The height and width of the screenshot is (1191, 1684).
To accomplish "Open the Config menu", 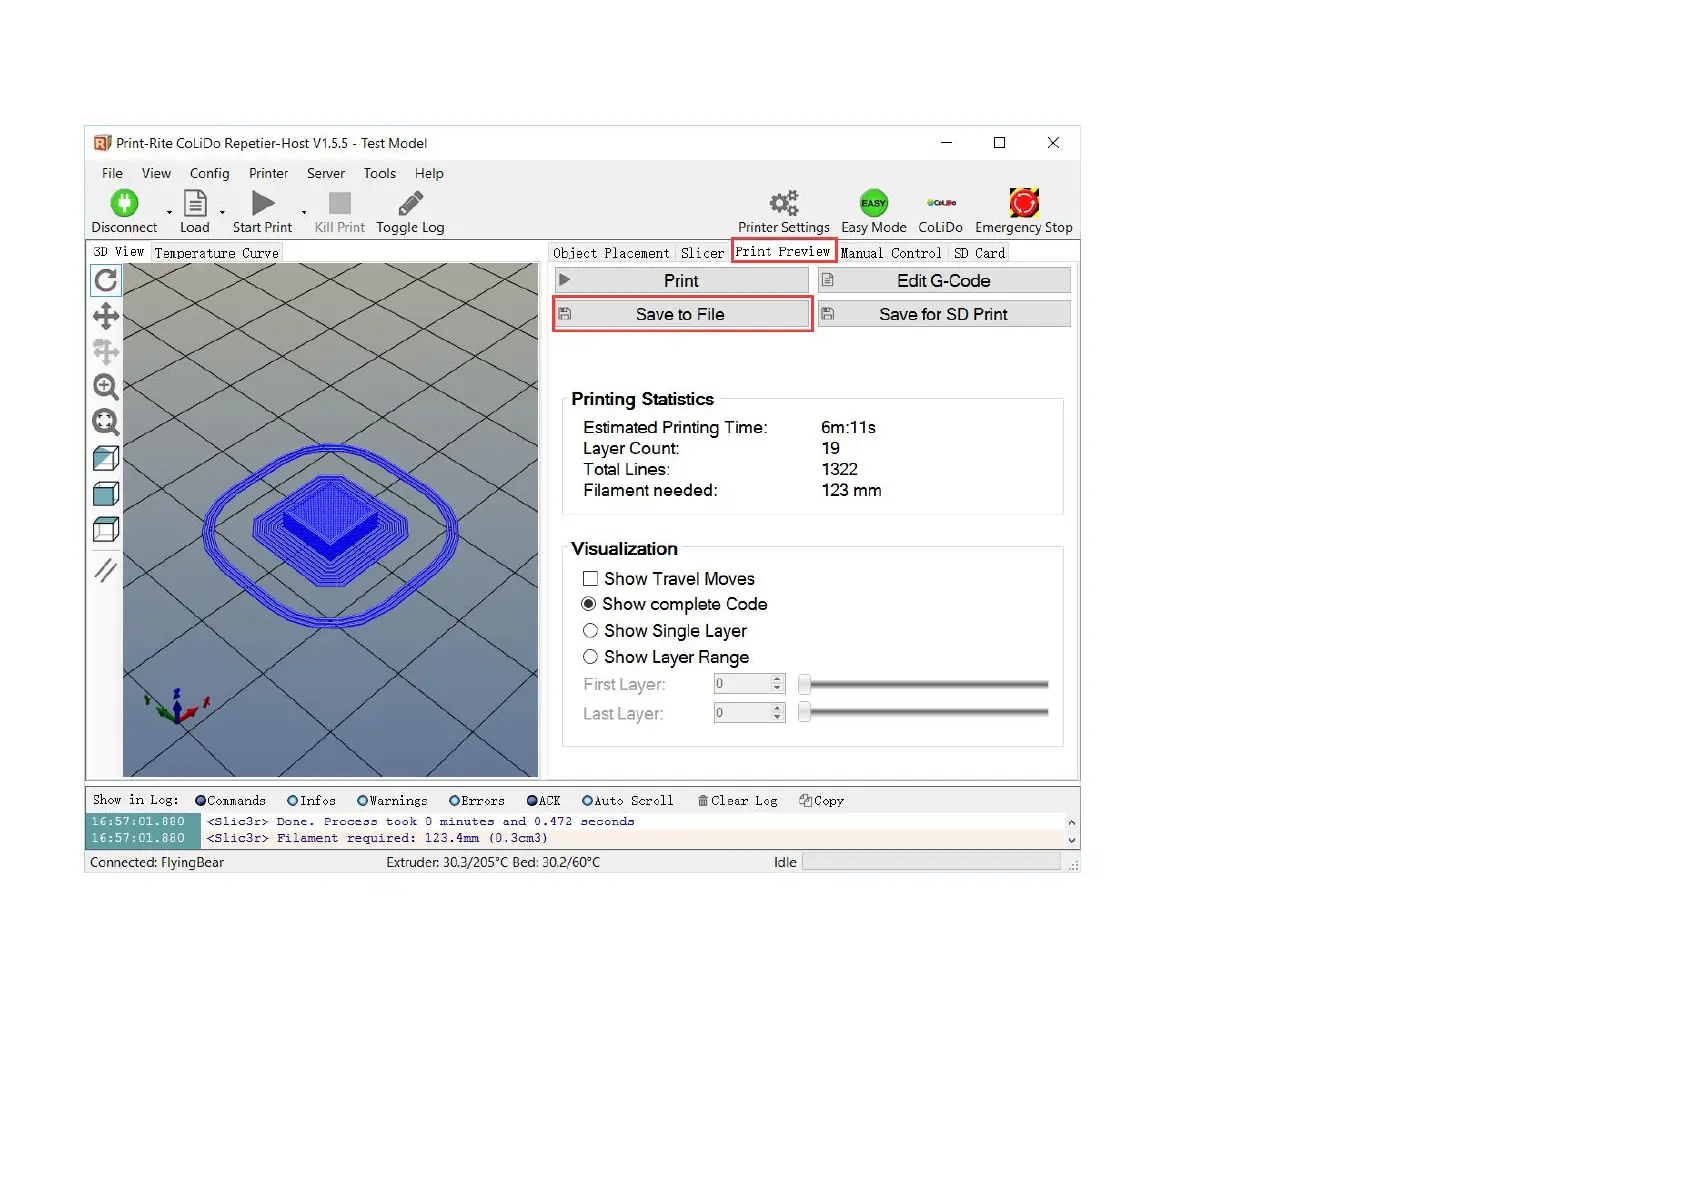I will [209, 173].
